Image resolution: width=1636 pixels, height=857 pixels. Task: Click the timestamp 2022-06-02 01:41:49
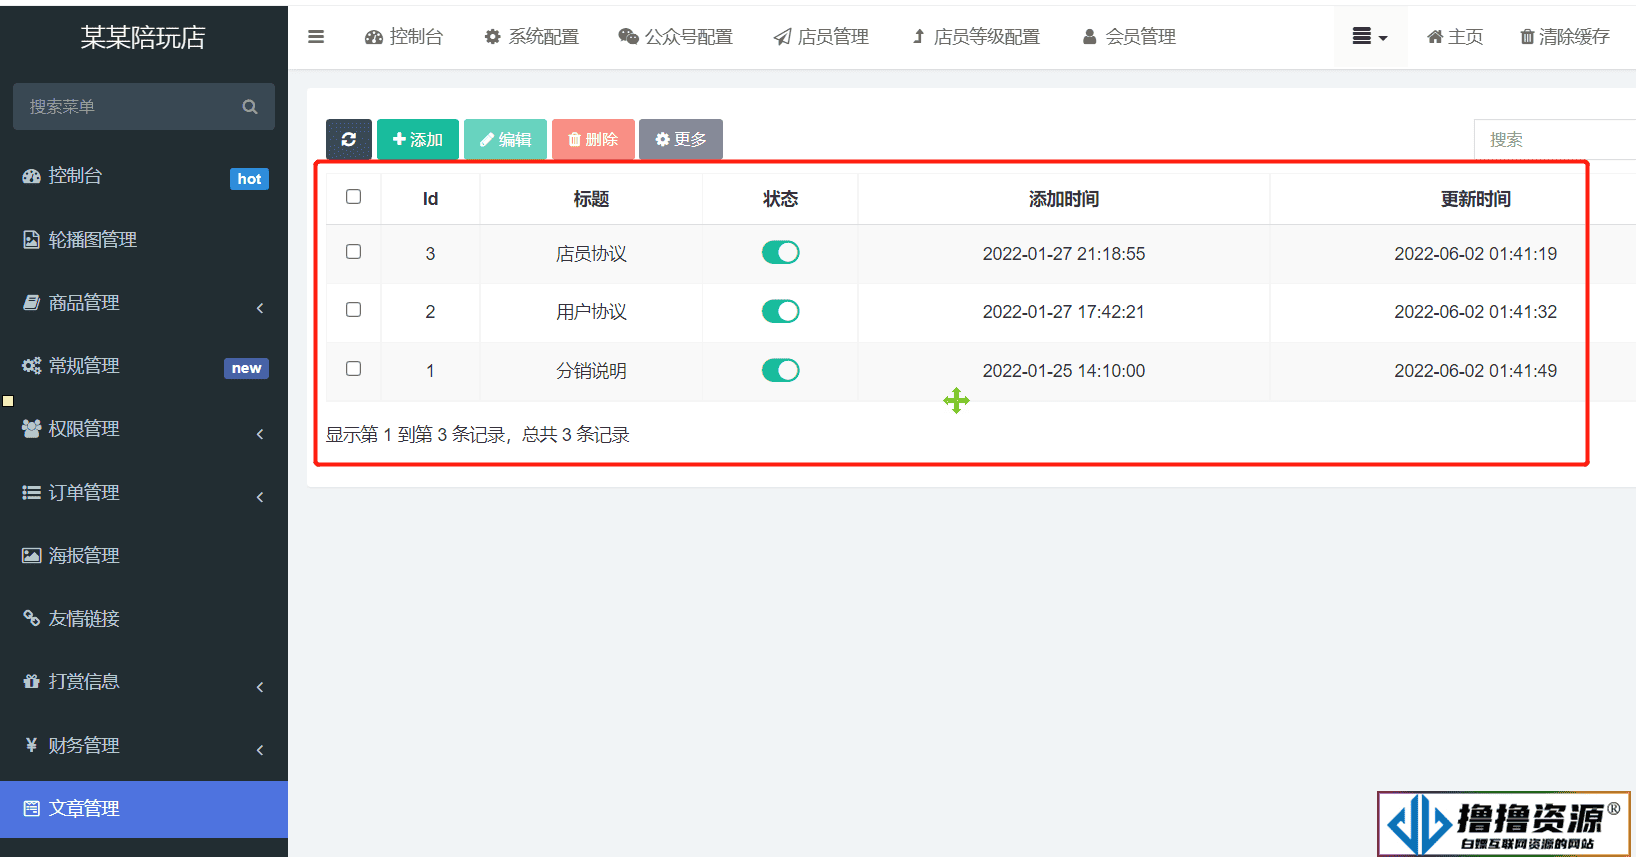point(1476,371)
